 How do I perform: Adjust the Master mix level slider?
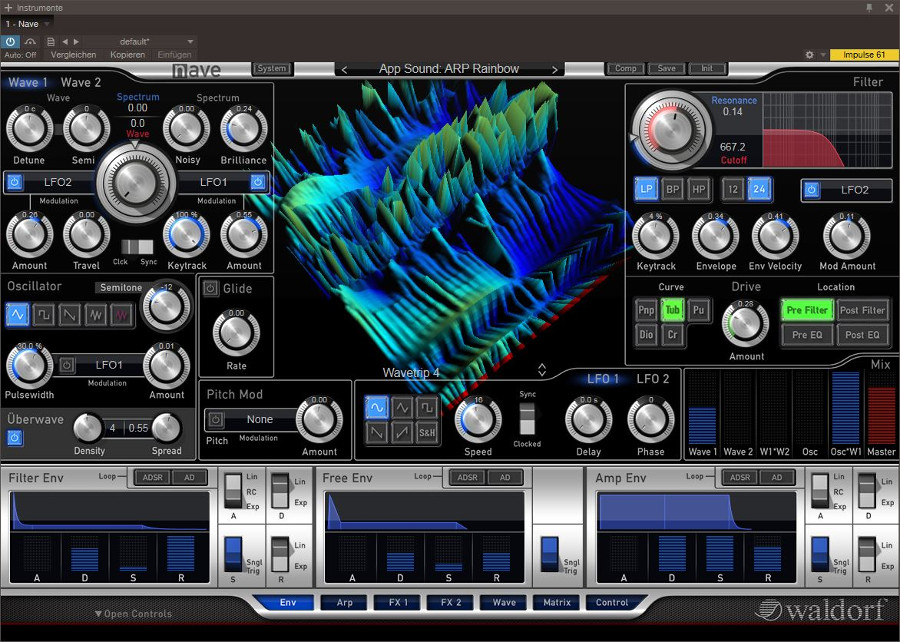(x=881, y=408)
